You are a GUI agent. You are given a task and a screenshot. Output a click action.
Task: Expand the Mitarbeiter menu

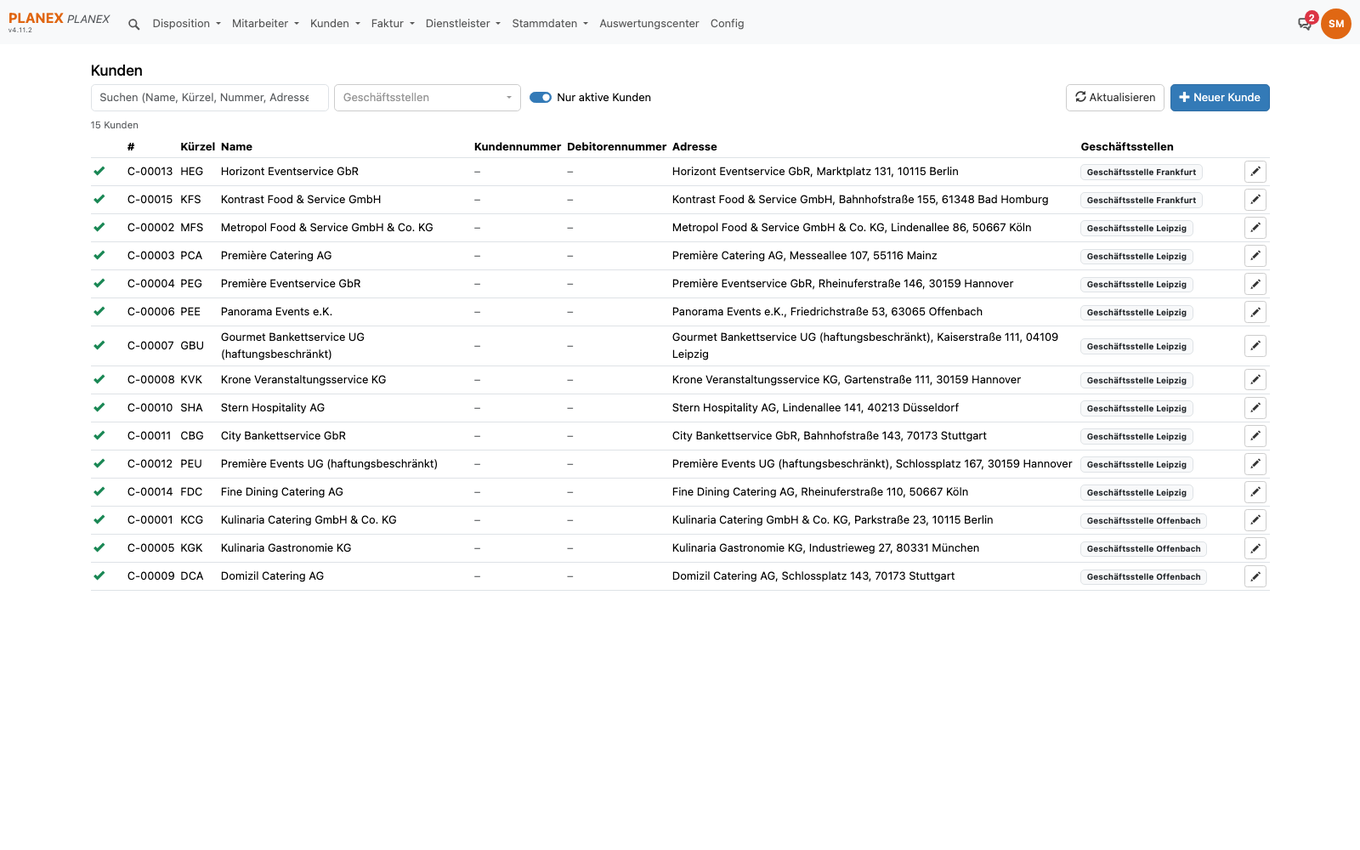(x=265, y=24)
